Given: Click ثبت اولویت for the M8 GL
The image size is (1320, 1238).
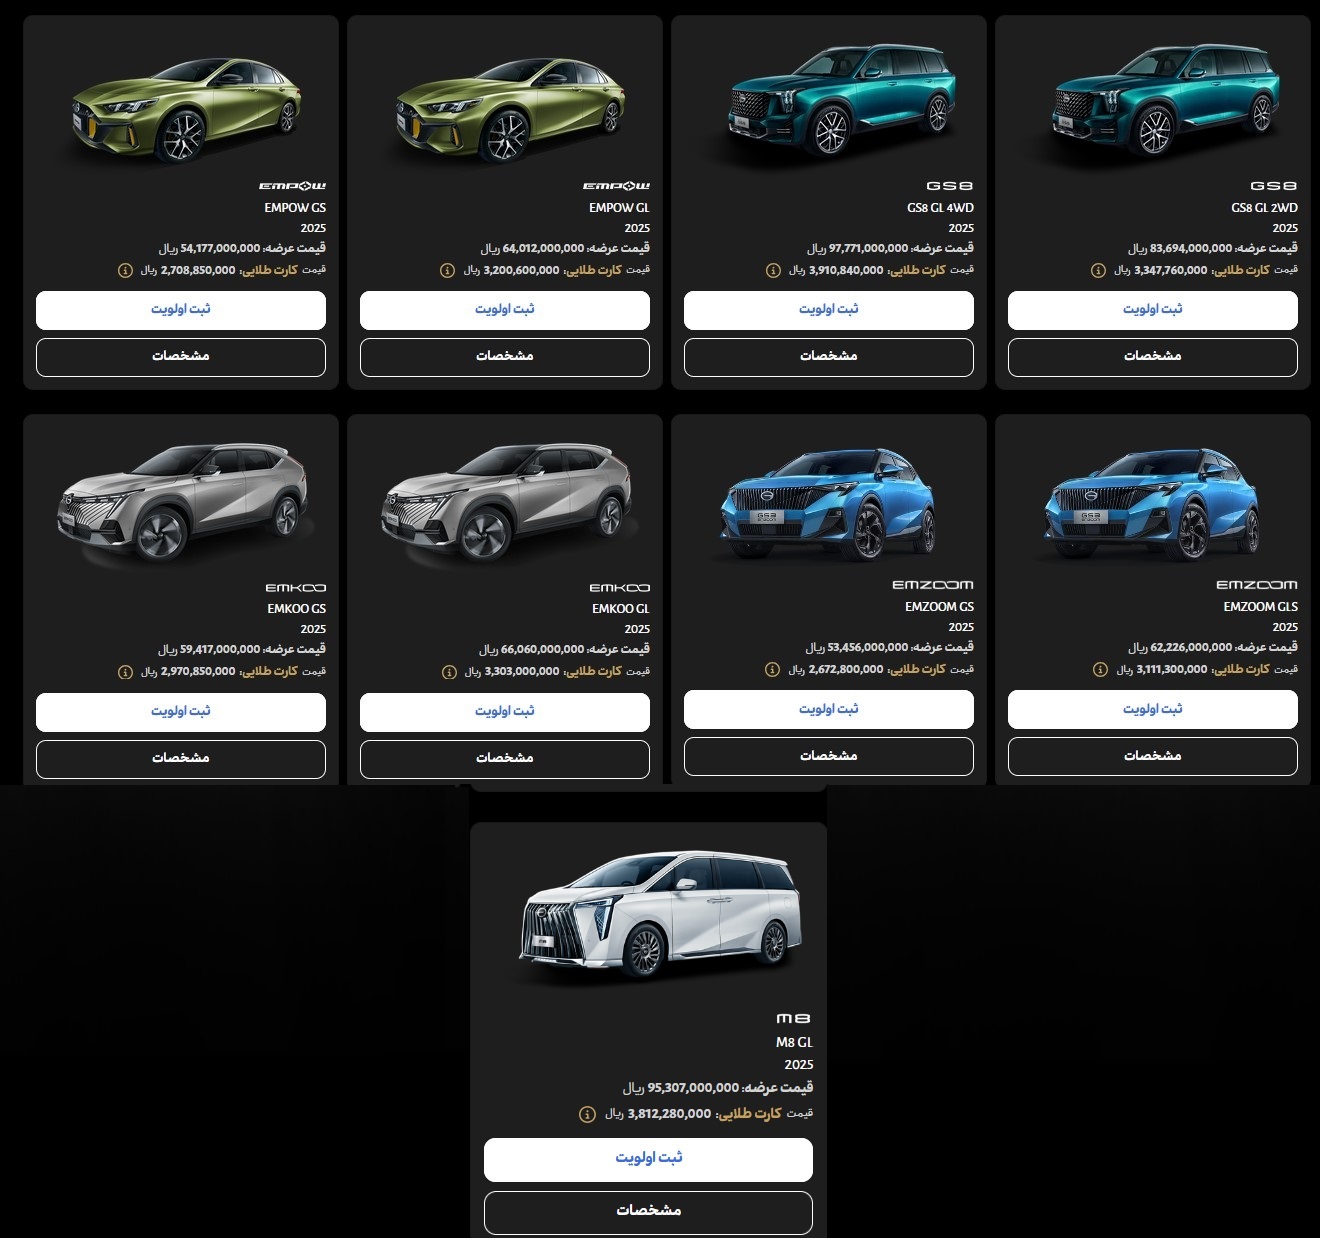Looking at the screenshot, I should pyautogui.click(x=648, y=1159).
